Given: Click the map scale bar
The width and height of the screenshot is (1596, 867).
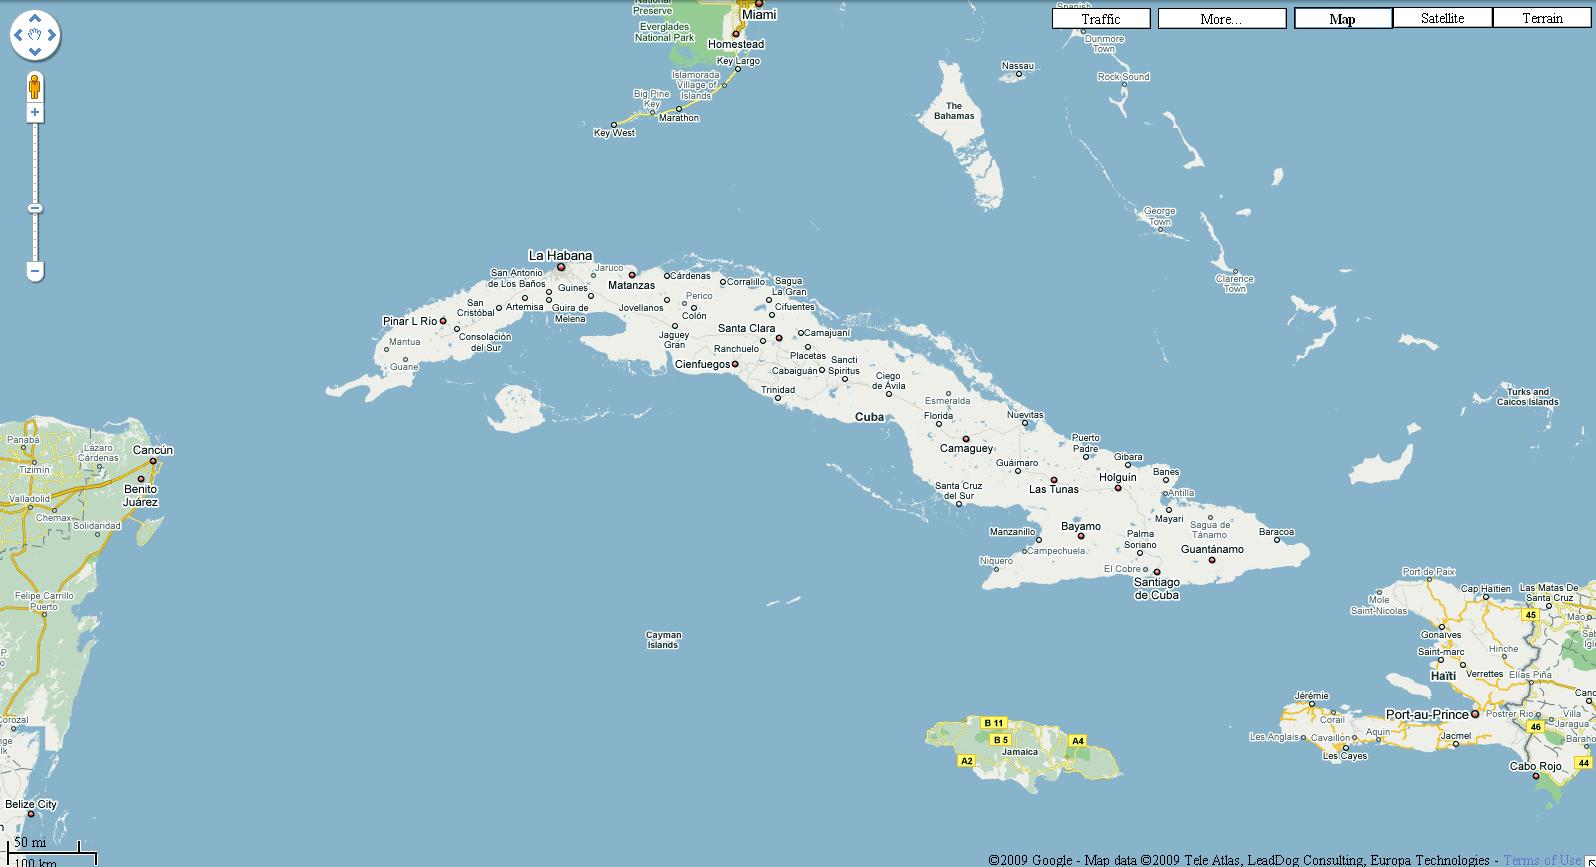Looking at the screenshot, I should pos(48,853).
